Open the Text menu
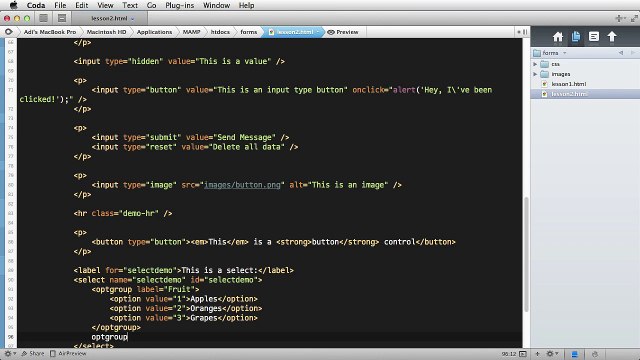Viewport: 640px width, 360px height. pyautogui.click(x=130, y=5)
